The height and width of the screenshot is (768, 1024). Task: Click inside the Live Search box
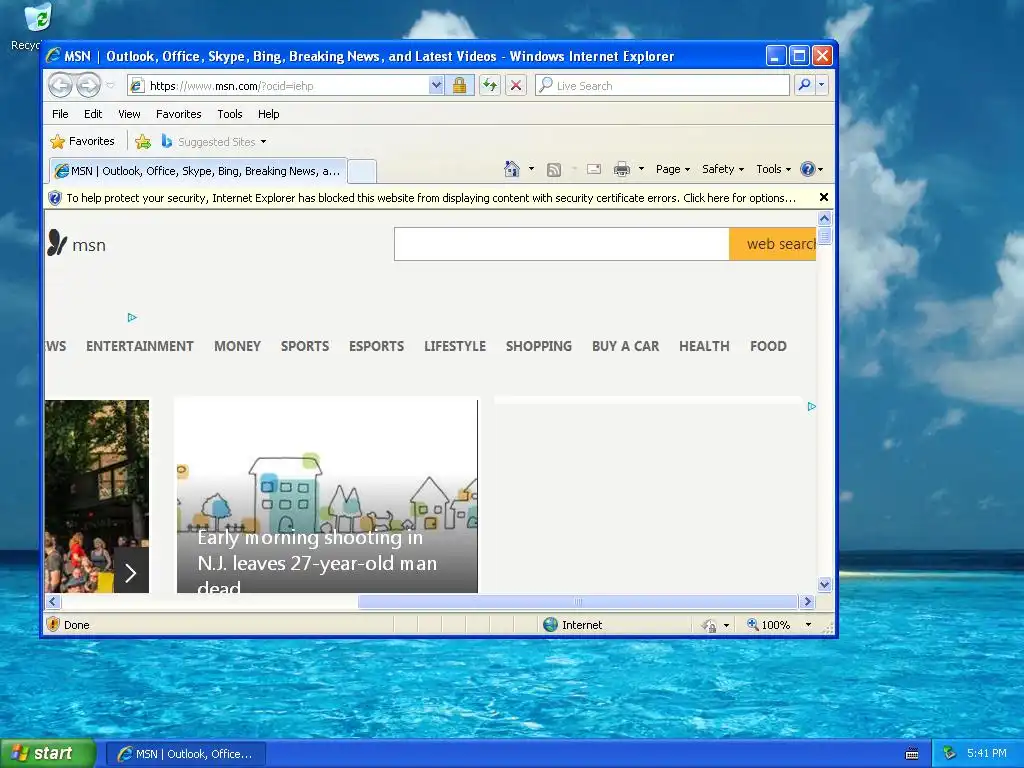pyautogui.click(x=662, y=86)
